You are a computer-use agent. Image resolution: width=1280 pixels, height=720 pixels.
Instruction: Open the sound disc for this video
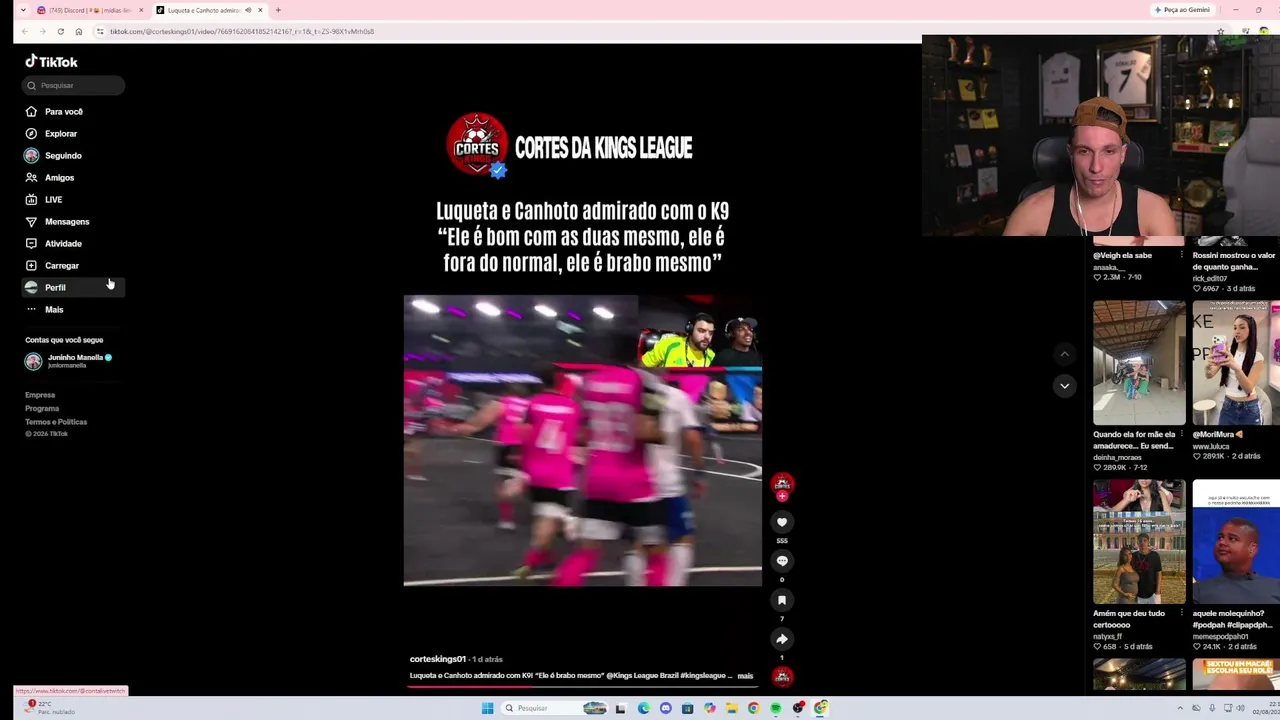(782, 677)
